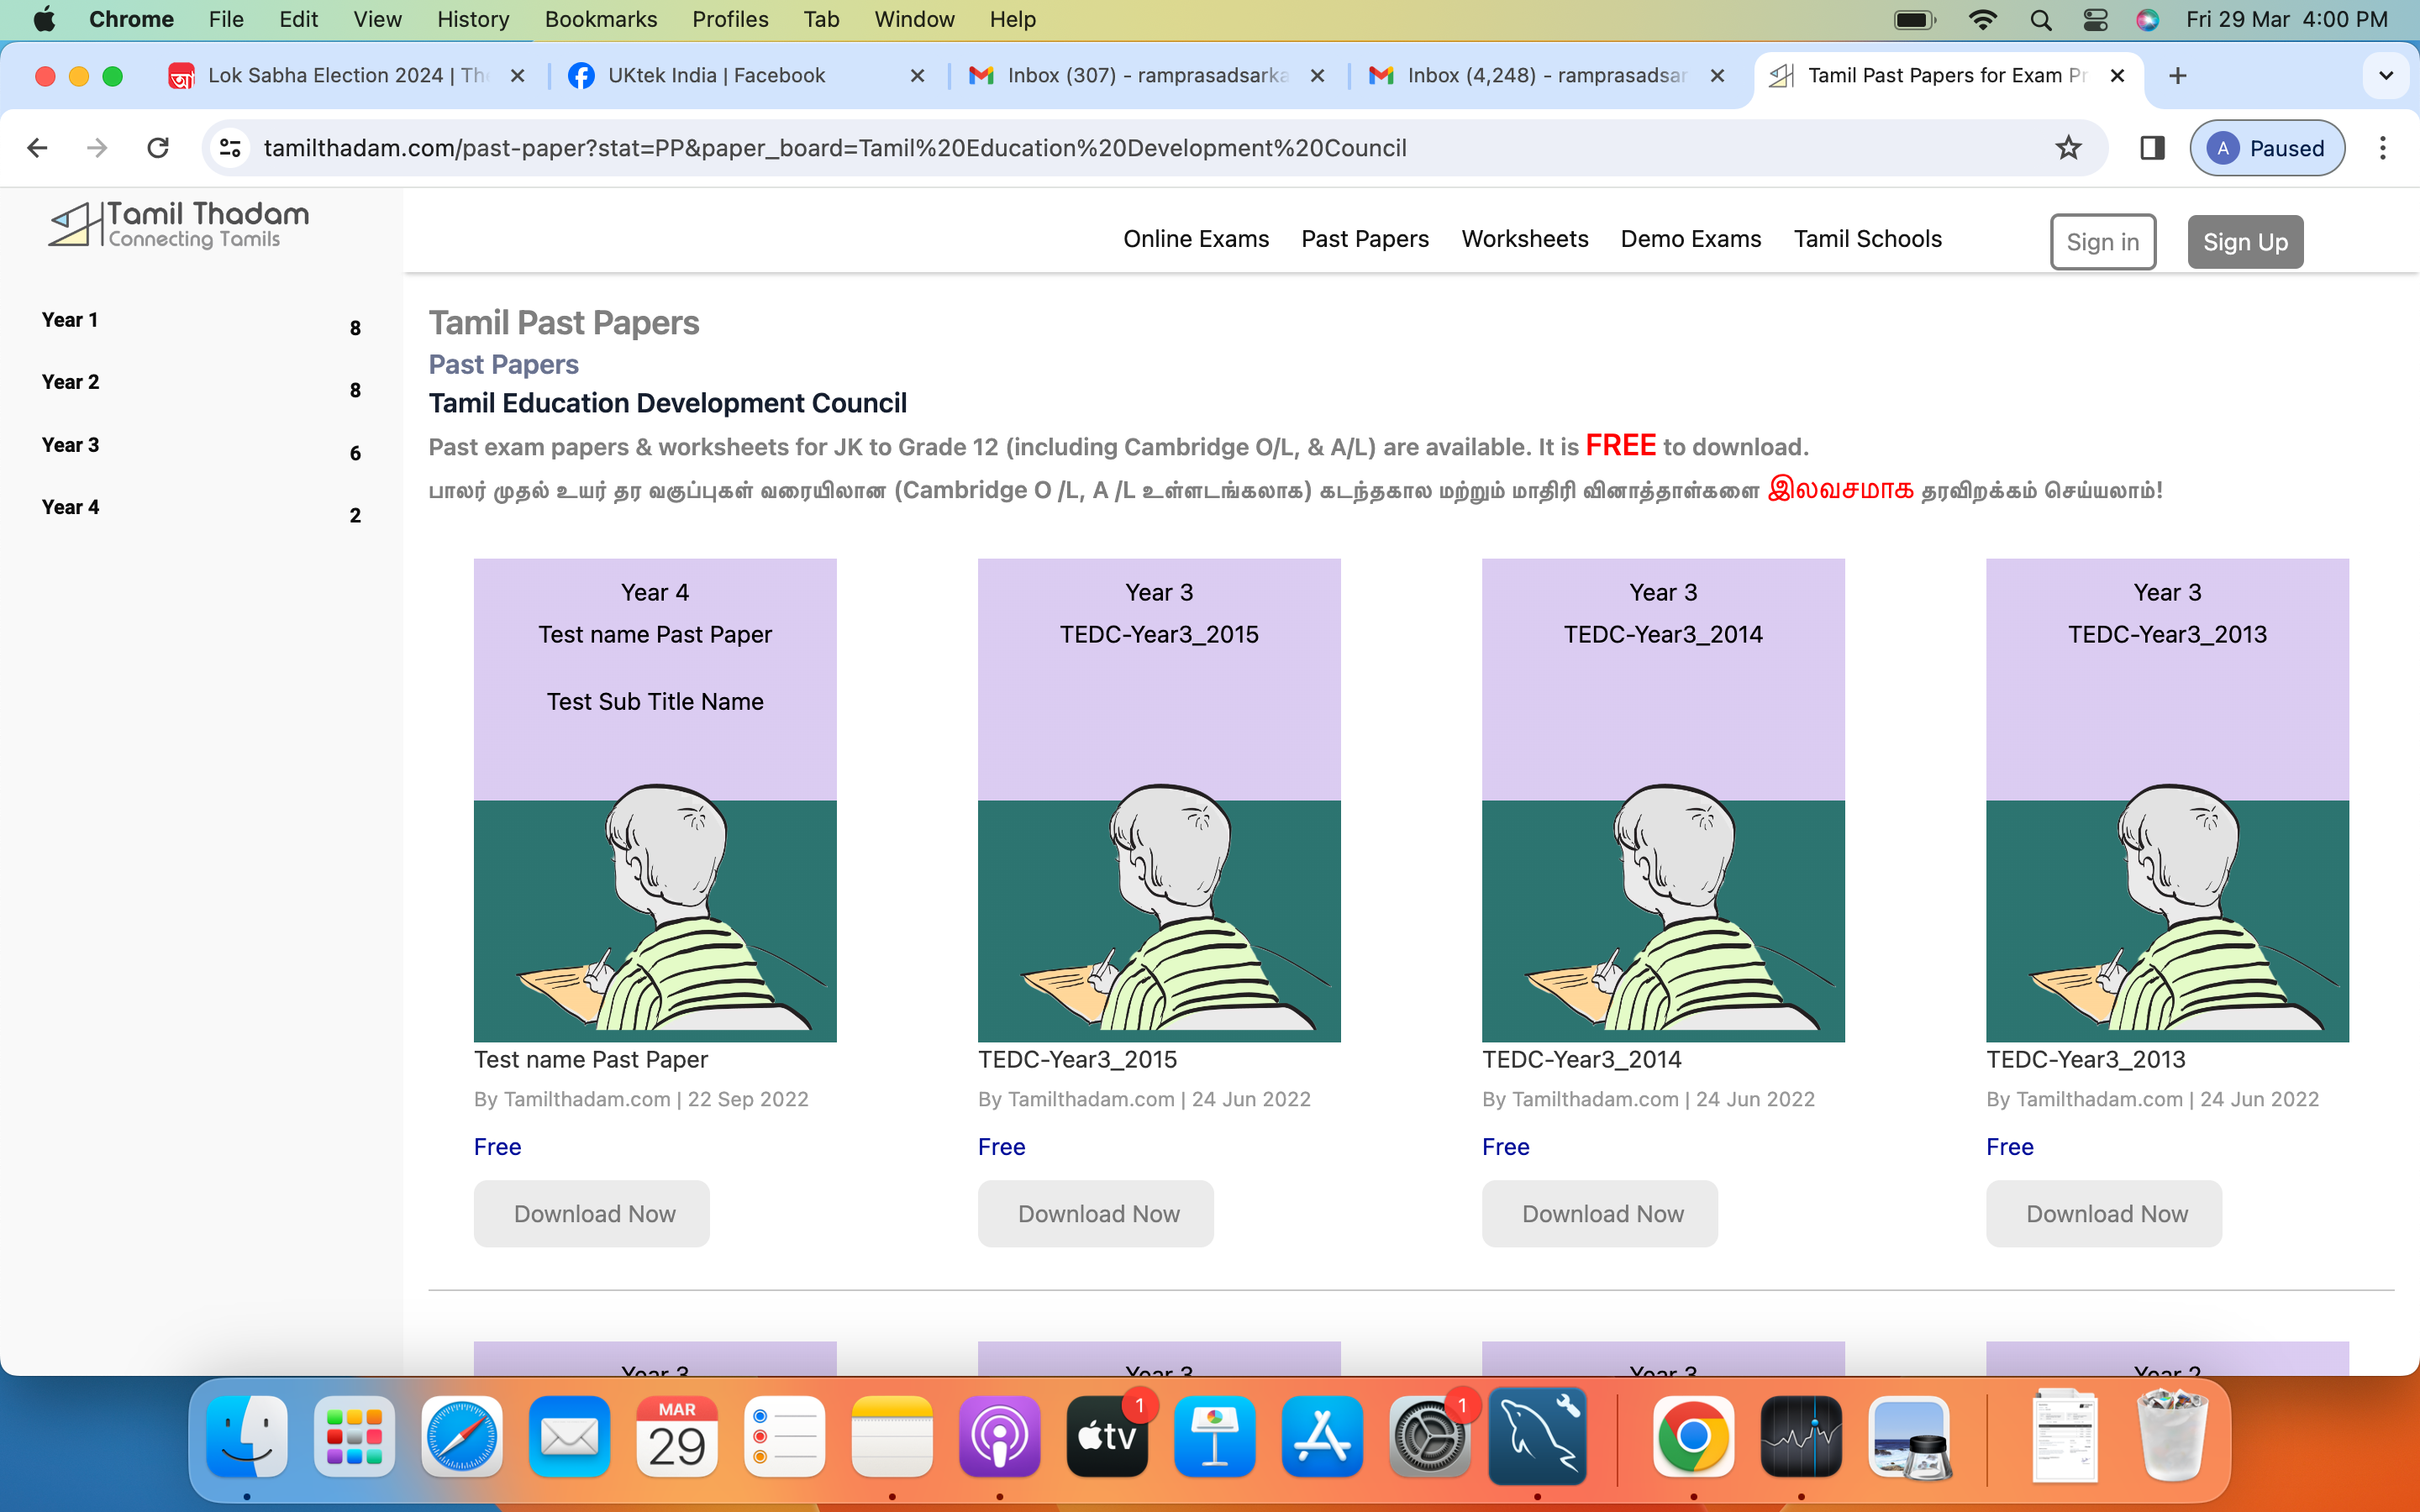Launch MySQL Workbench from the dock
Image resolution: width=2420 pixels, height=1512 pixels.
(x=1537, y=1437)
